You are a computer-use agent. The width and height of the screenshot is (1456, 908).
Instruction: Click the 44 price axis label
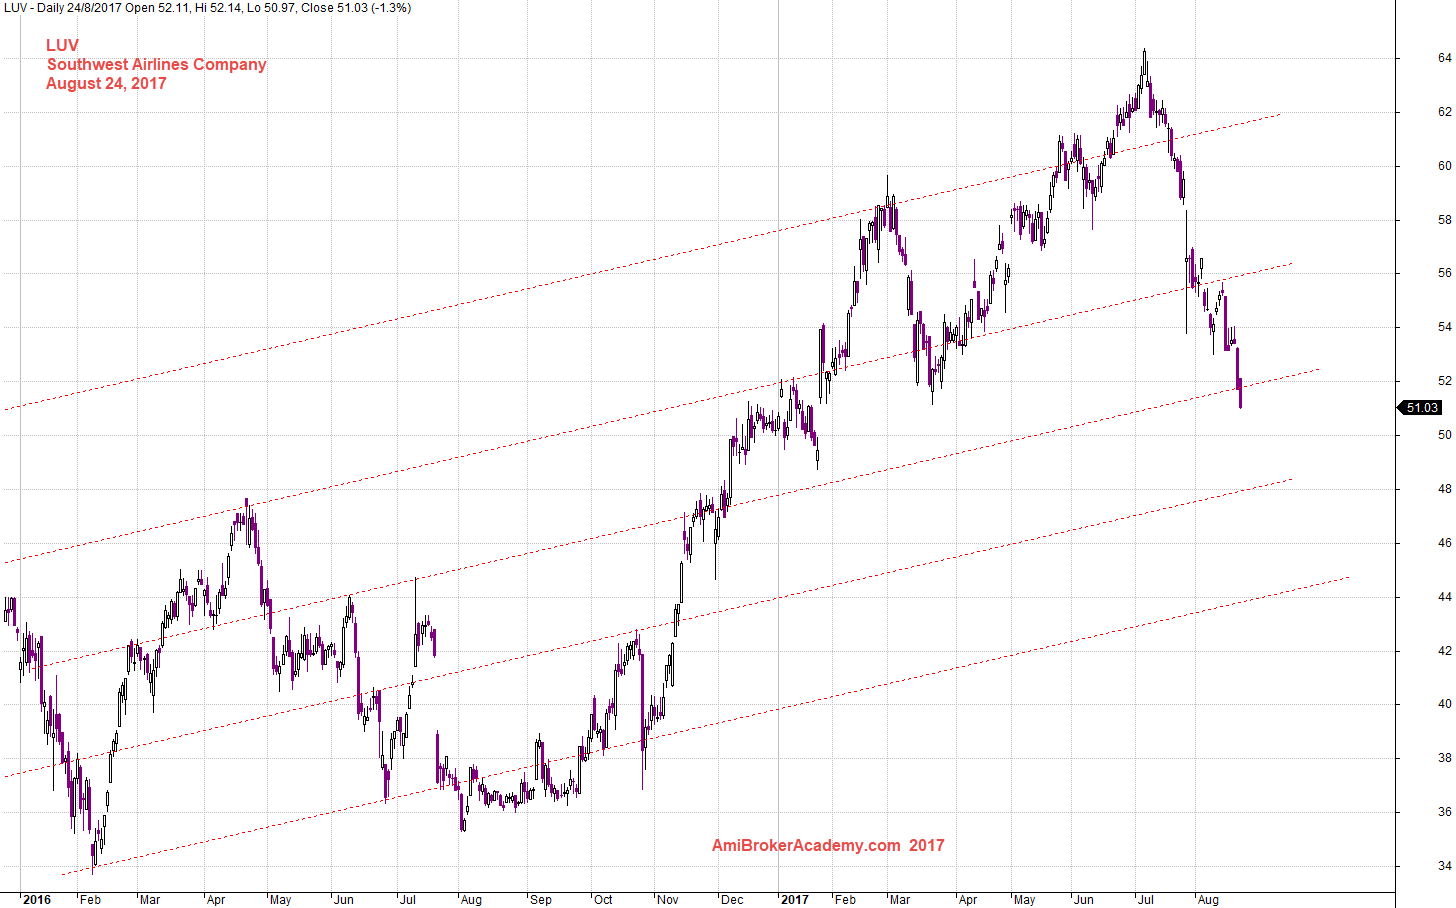pyautogui.click(x=1444, y=597)
